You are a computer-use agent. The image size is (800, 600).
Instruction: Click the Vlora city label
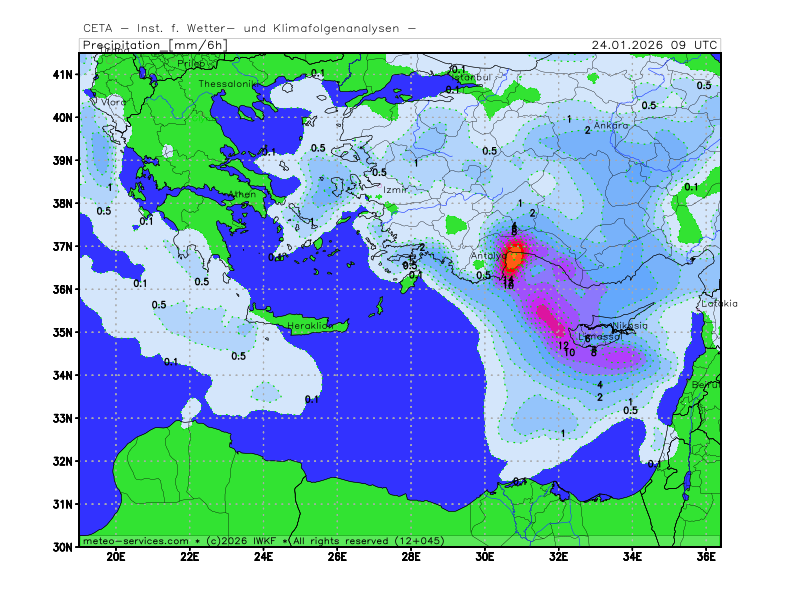coord(113,102)
